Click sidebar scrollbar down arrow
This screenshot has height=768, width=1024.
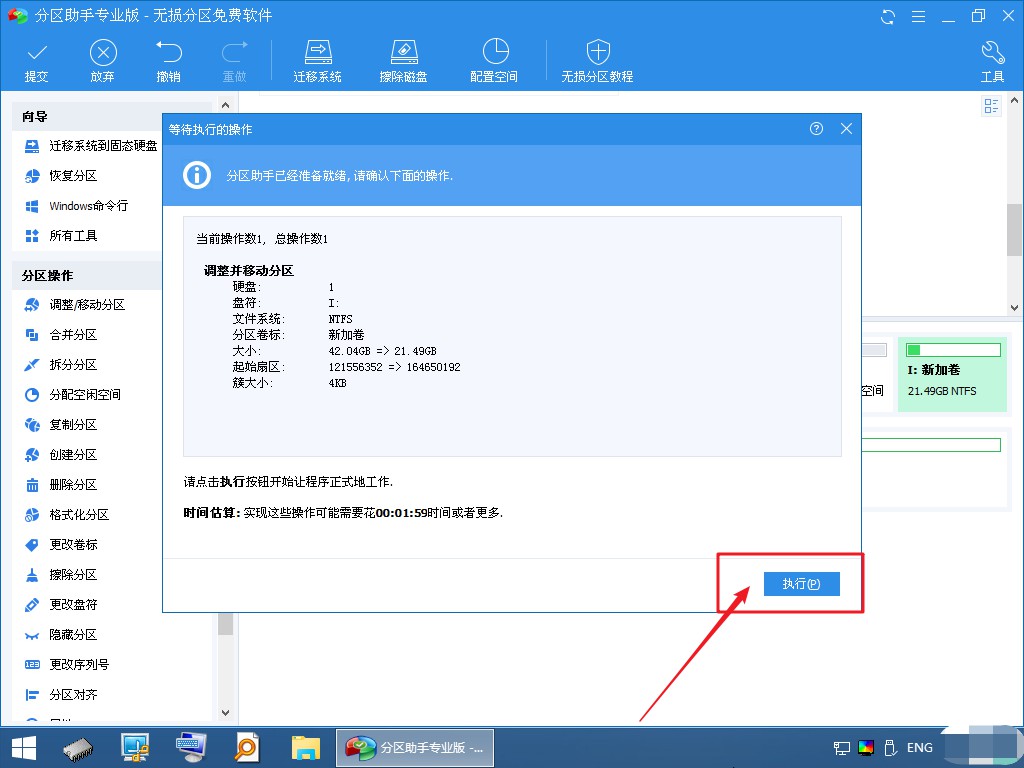(225, 712)
